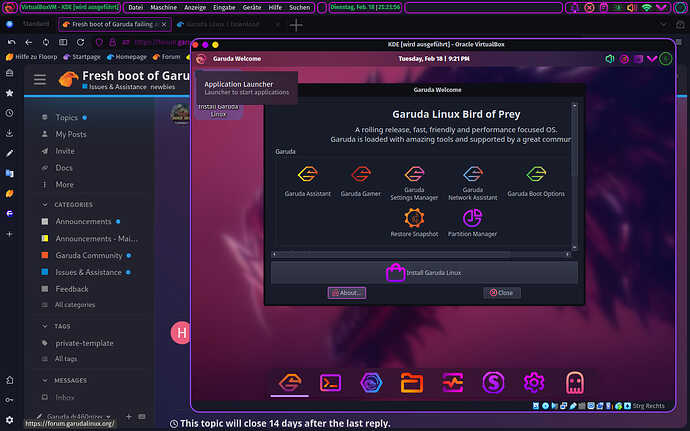Open the Feedback category
This screenshot has height=431, width=690.
[x=71, y=289]
